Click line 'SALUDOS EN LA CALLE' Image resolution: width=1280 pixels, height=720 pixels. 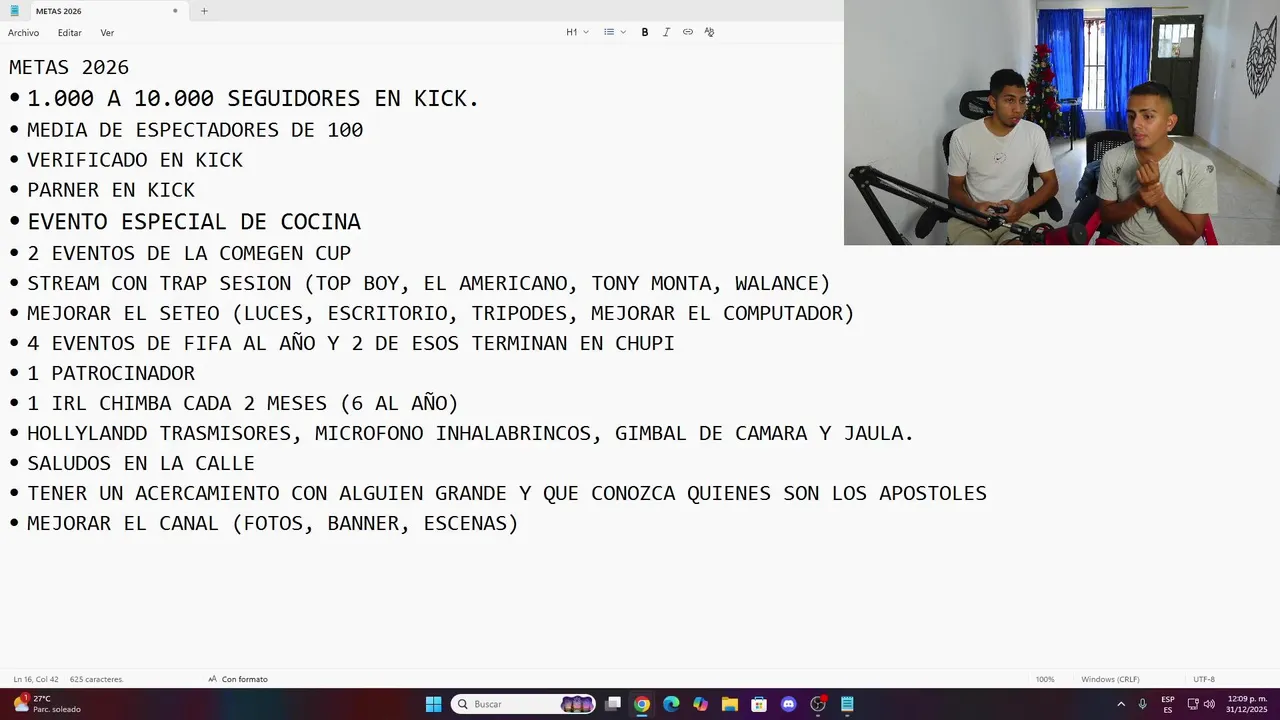coord(141,463)
